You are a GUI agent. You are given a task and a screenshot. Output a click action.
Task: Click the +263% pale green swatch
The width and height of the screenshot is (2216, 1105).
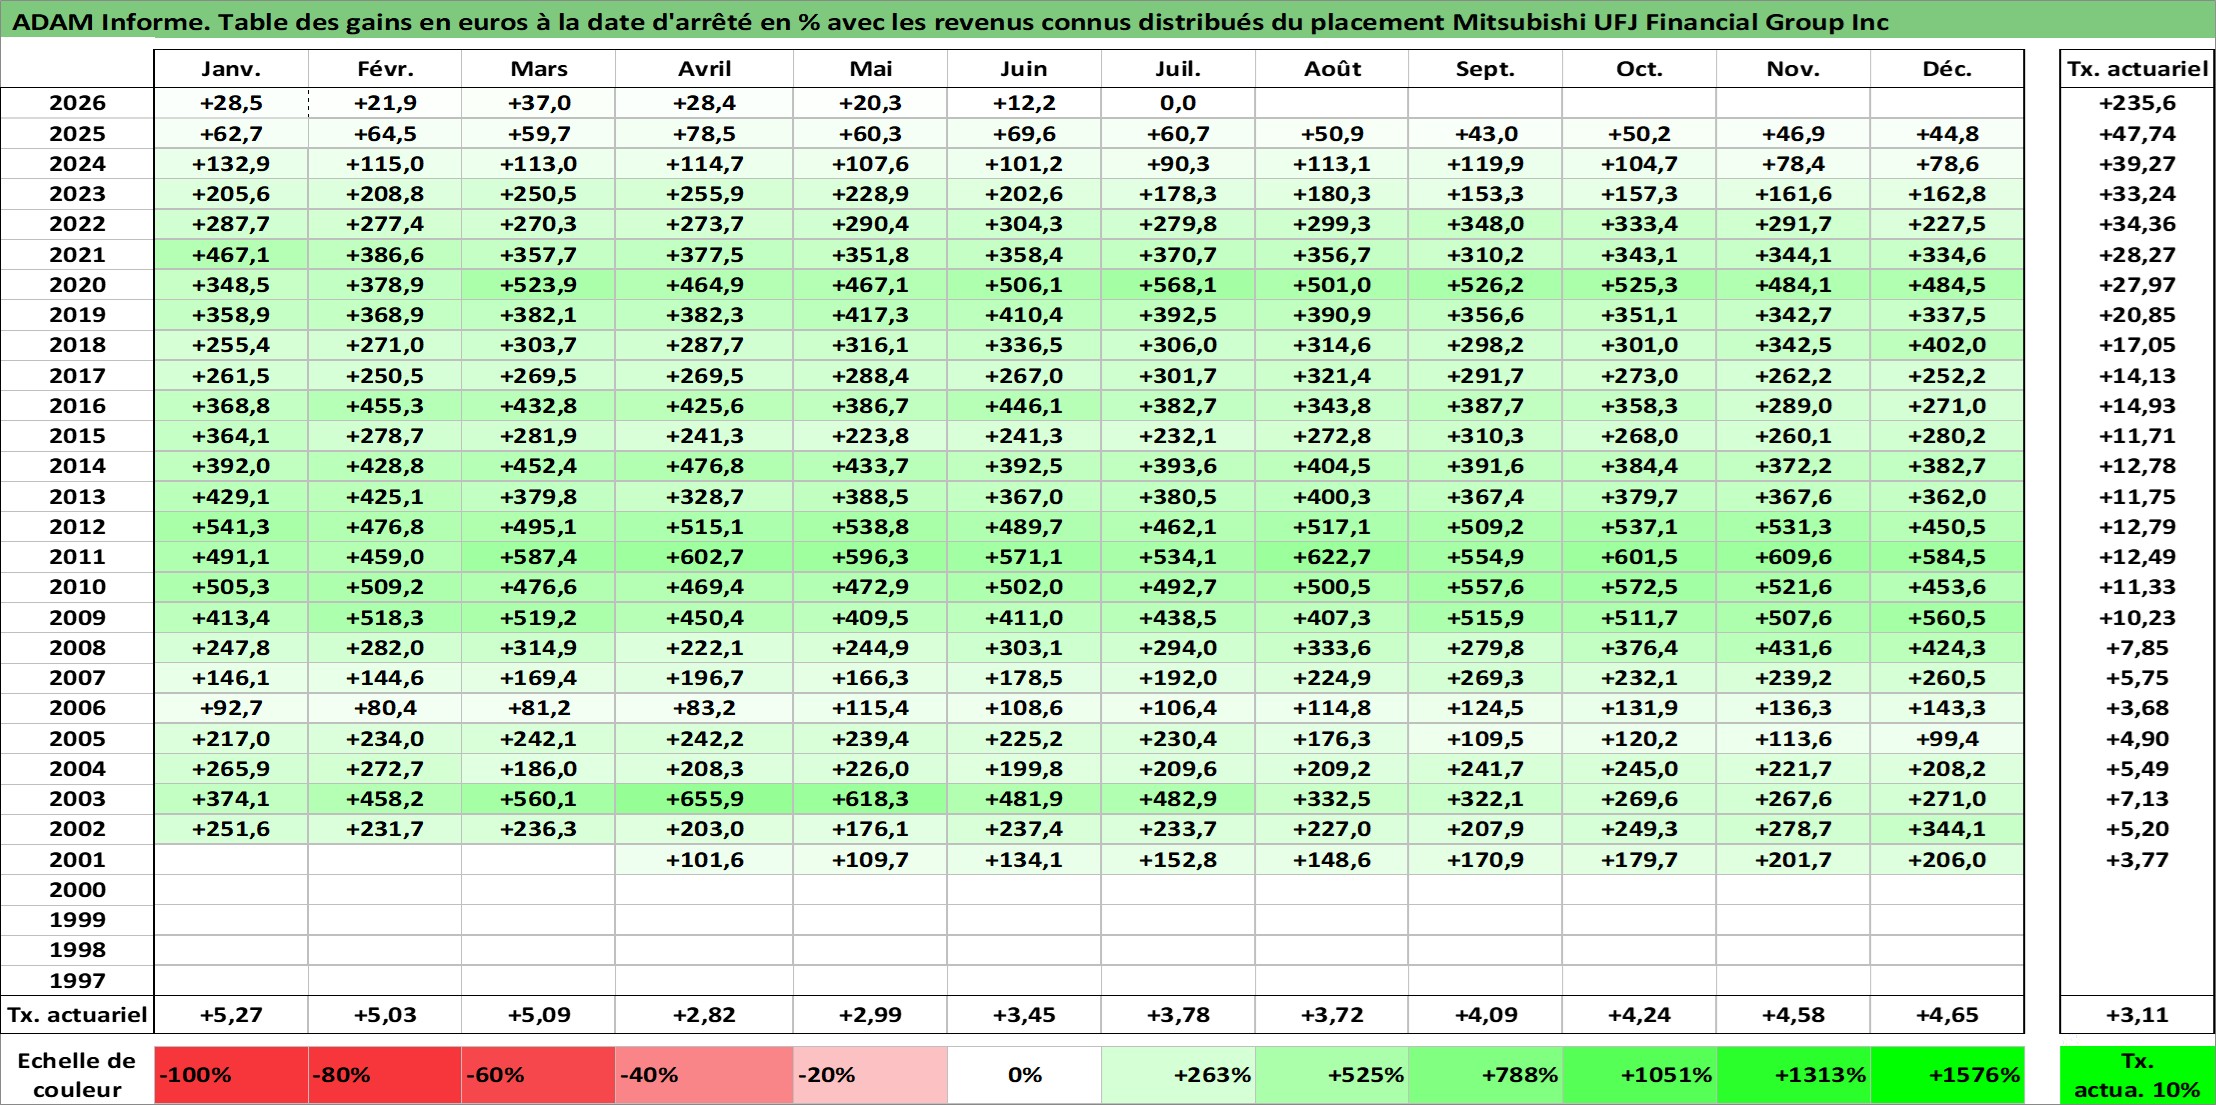[1178, 1075]
